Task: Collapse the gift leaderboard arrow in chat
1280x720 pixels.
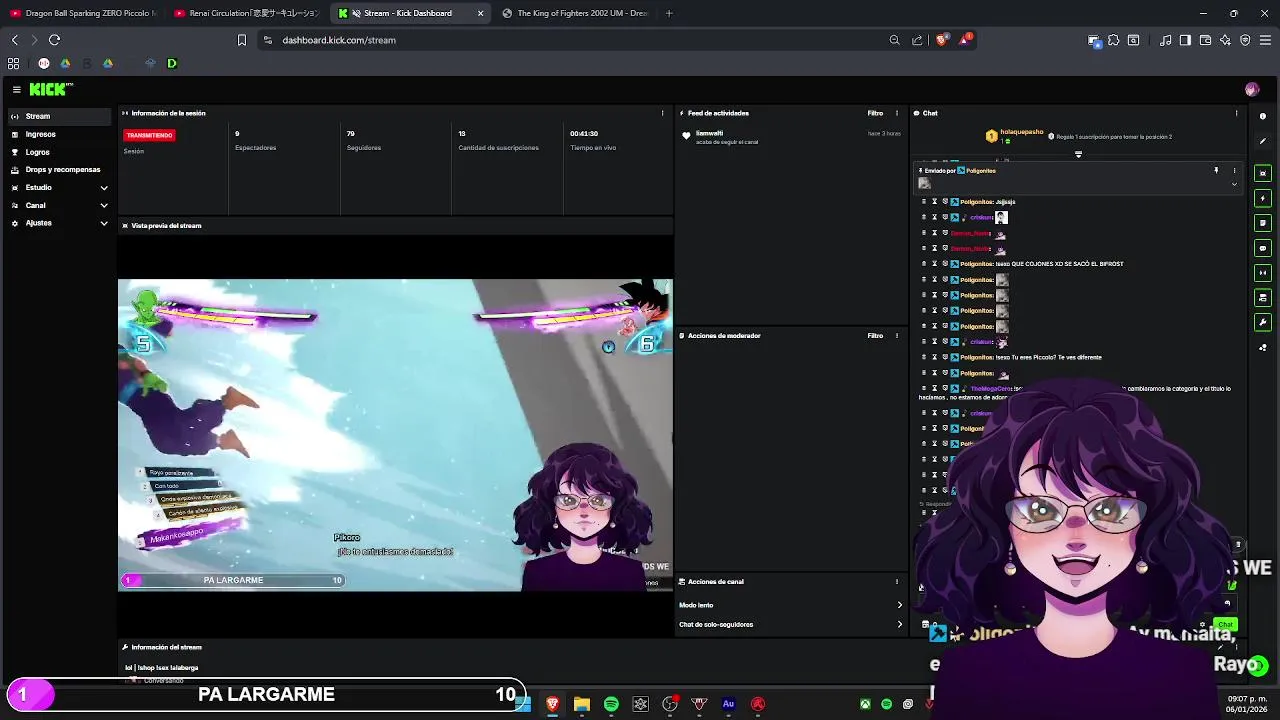Action: [1078, 154]
